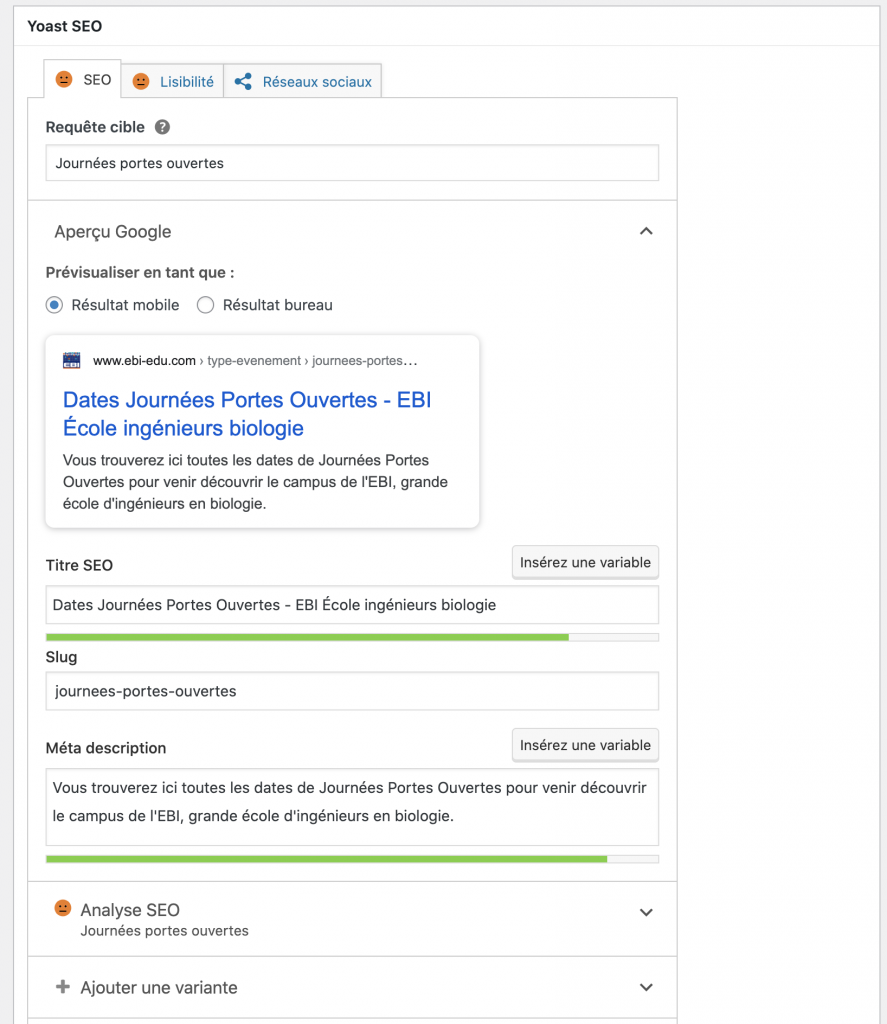Image resolution: width=887 pixels, height=1024 pixels.
Task: Switch to the Lisibilité tab
Action: (x=172, y=82)
